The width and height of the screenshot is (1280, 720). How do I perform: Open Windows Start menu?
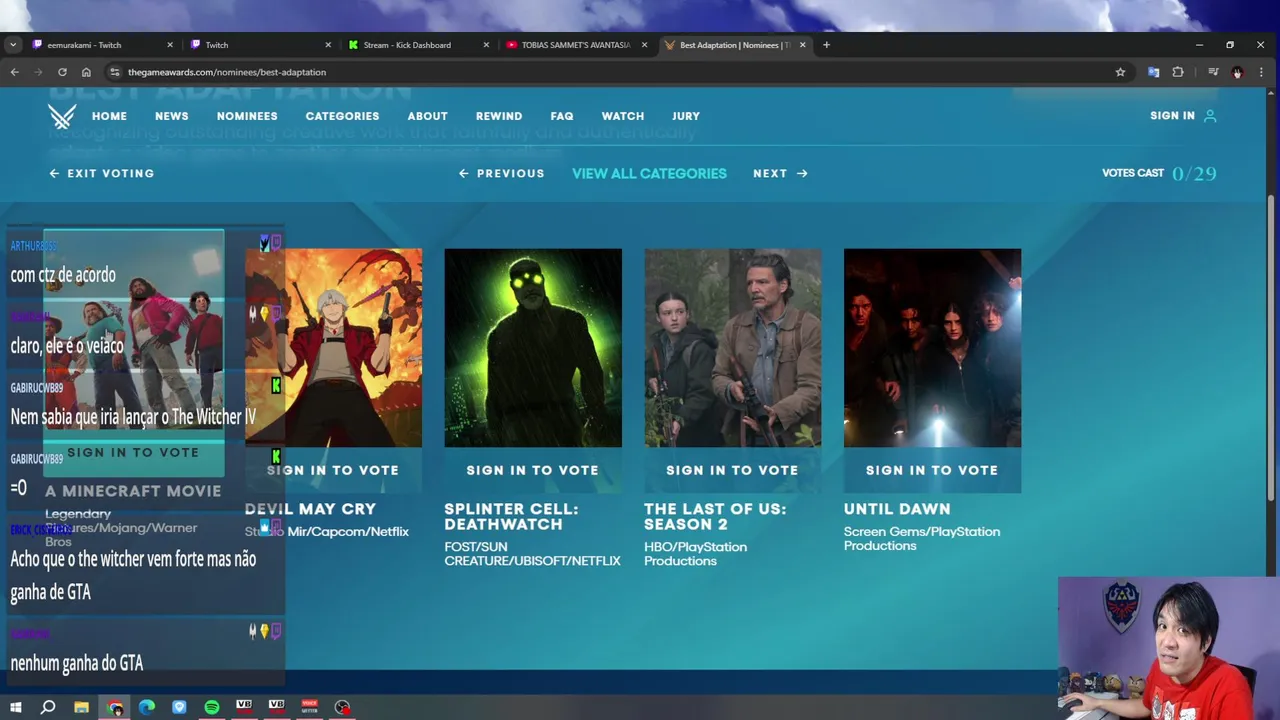[x=15, y=707]
